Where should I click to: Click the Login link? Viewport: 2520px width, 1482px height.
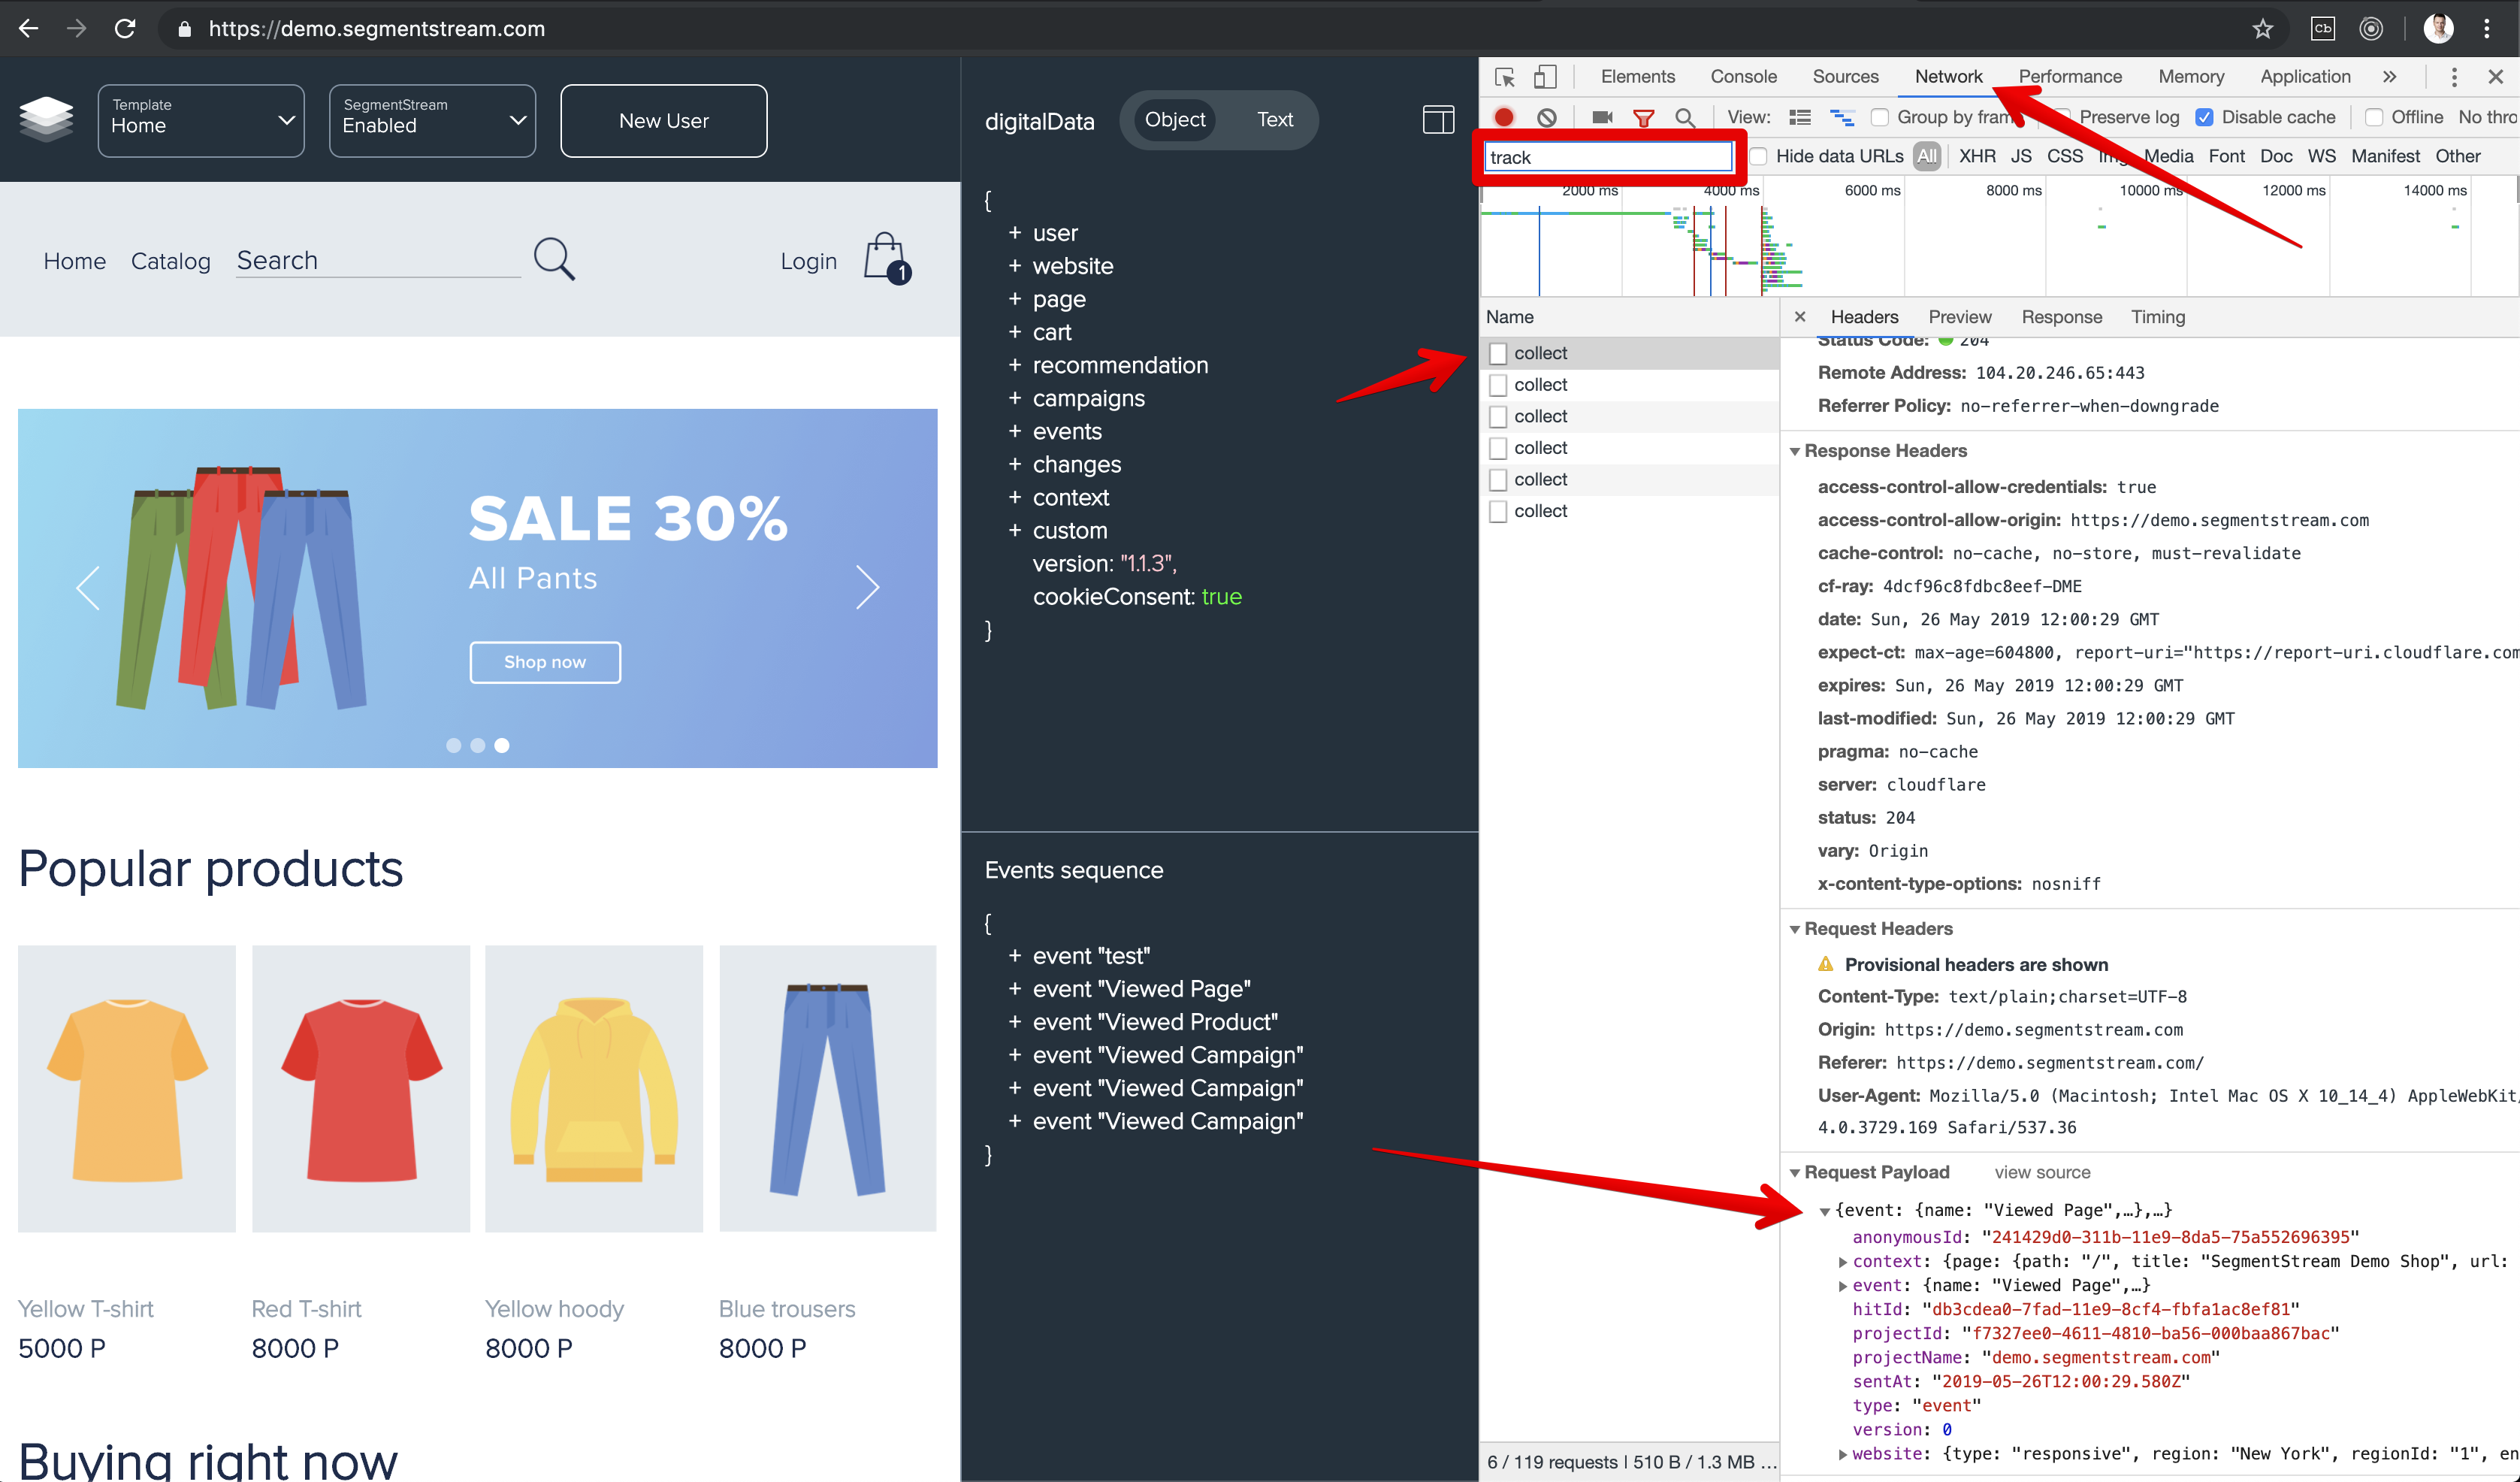[x=808, y=261]
